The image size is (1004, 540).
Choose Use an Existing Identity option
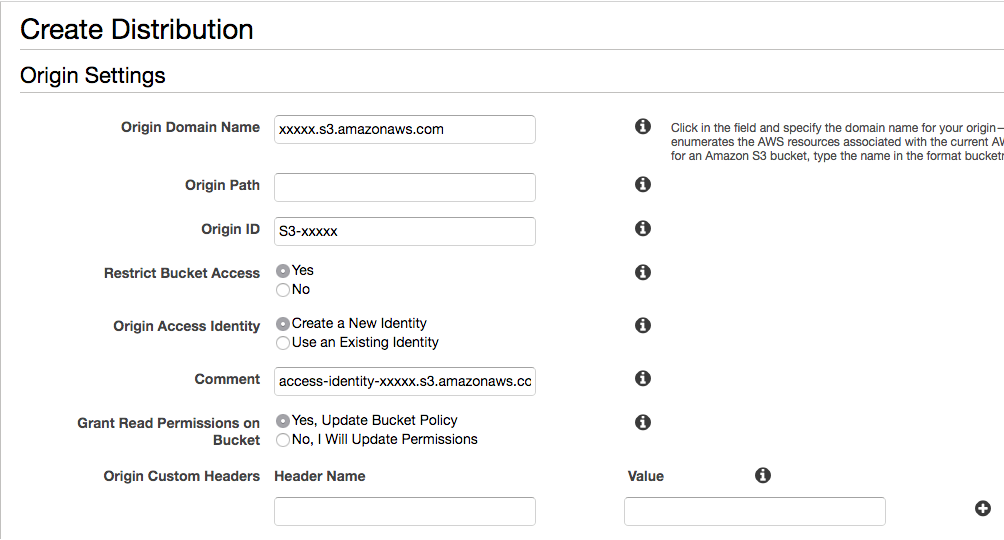tap(283, 343)
